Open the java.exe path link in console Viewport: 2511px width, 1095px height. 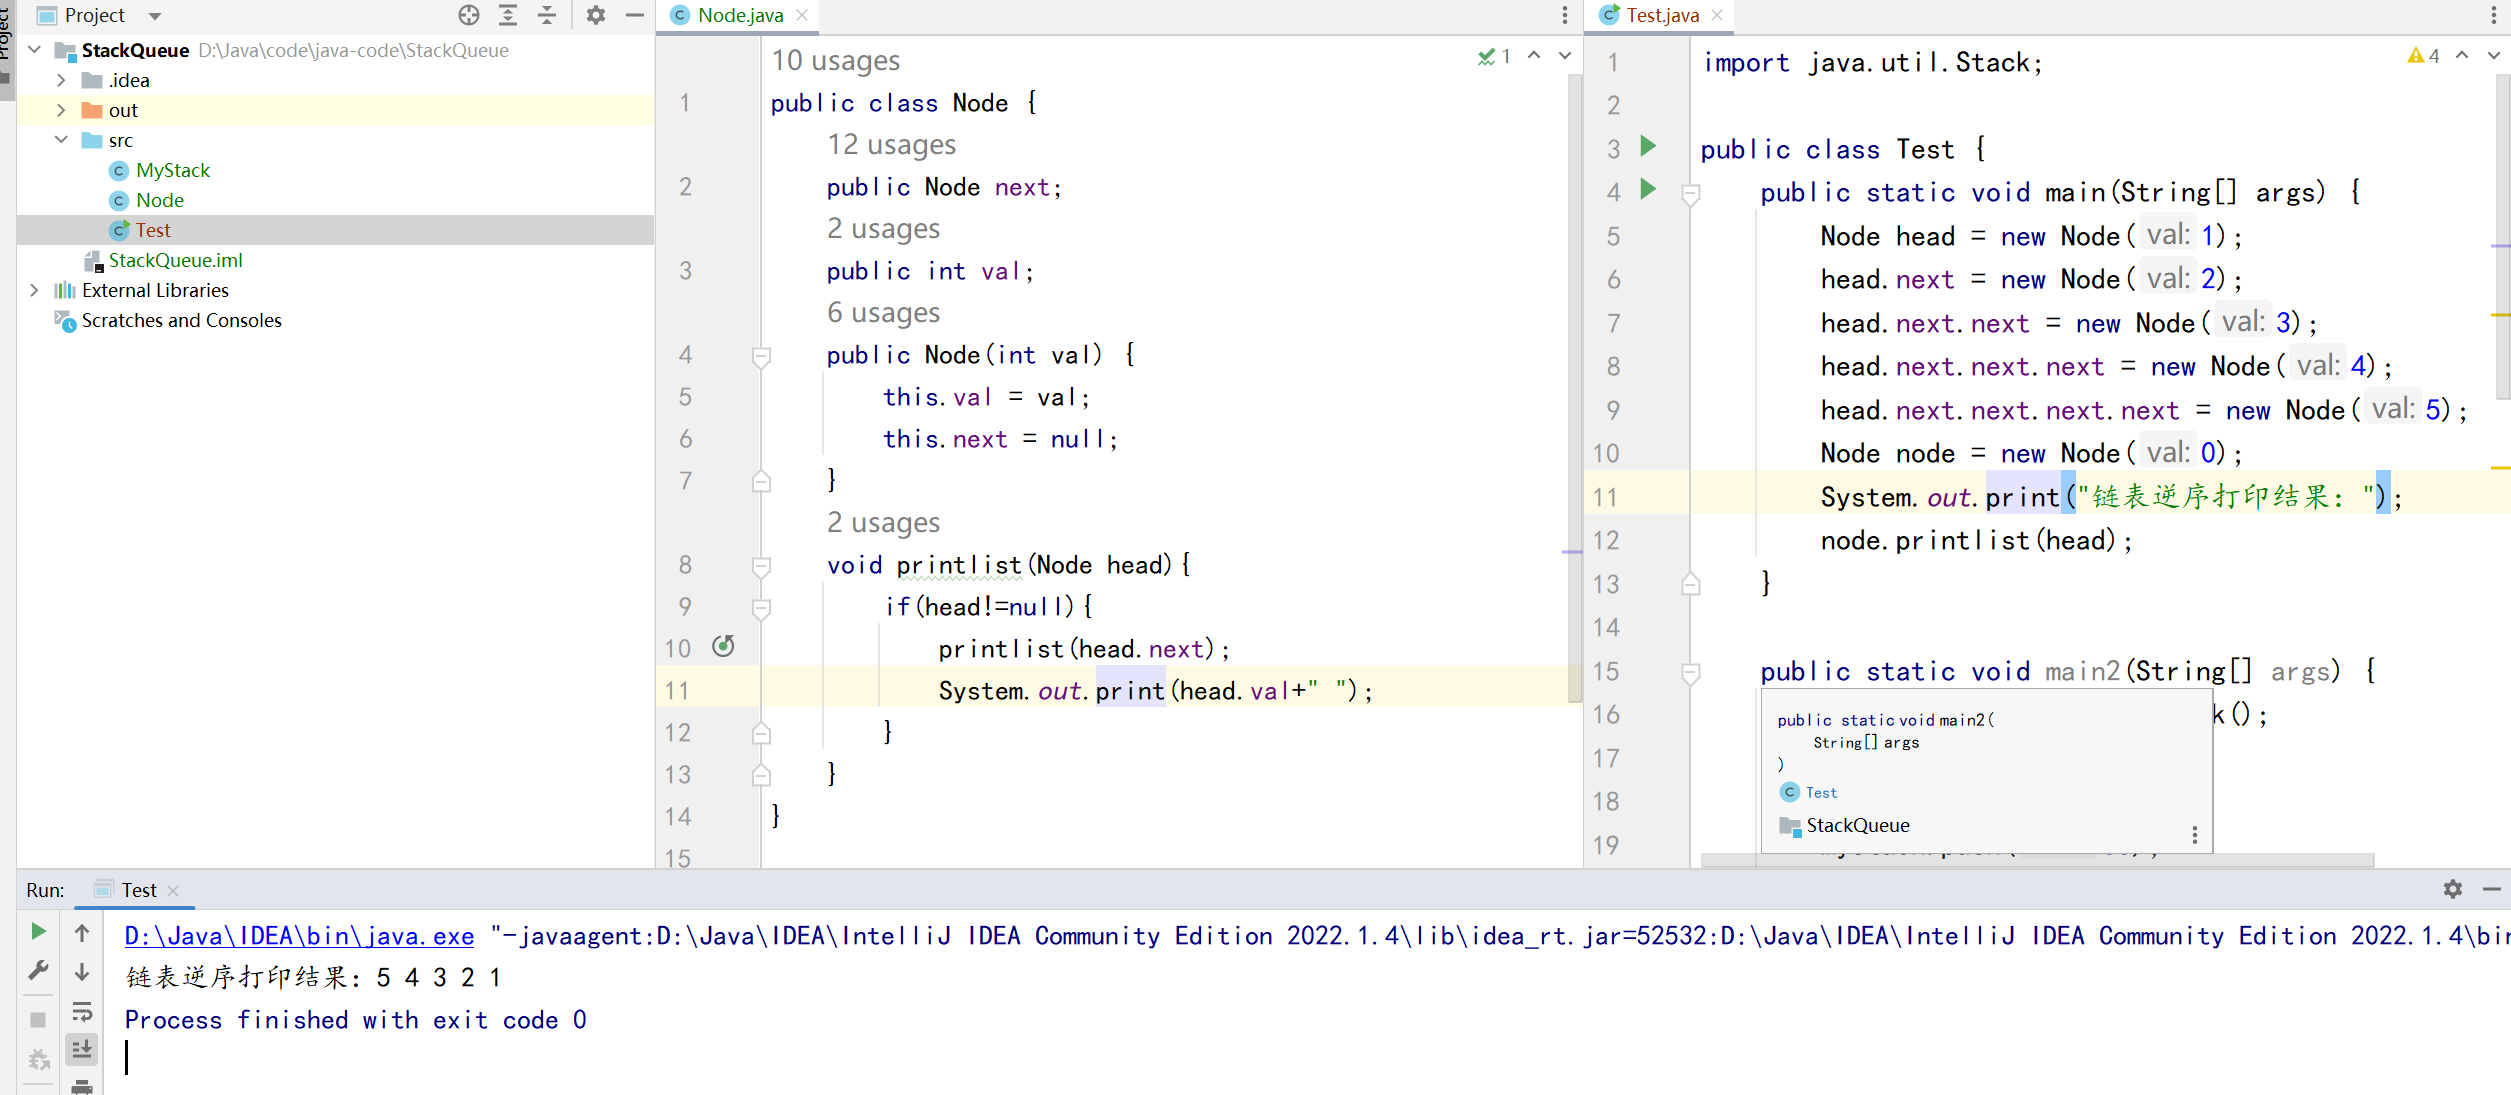[x=299, y=936]
